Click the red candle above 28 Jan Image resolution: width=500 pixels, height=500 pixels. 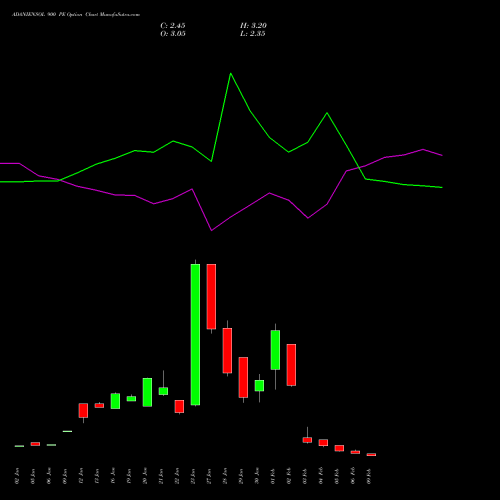[x=227, y=350]
